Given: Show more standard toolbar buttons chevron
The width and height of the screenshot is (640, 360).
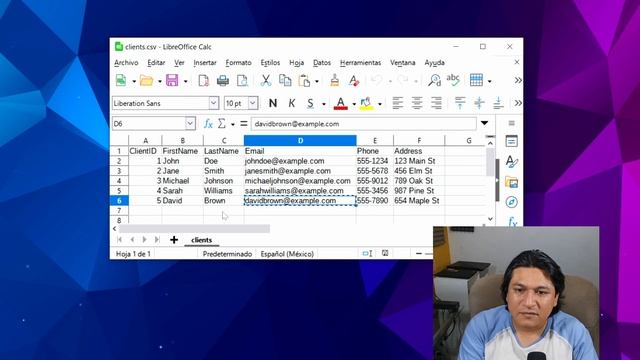Looking at the screenshot, I should click(x=518, y=80).
